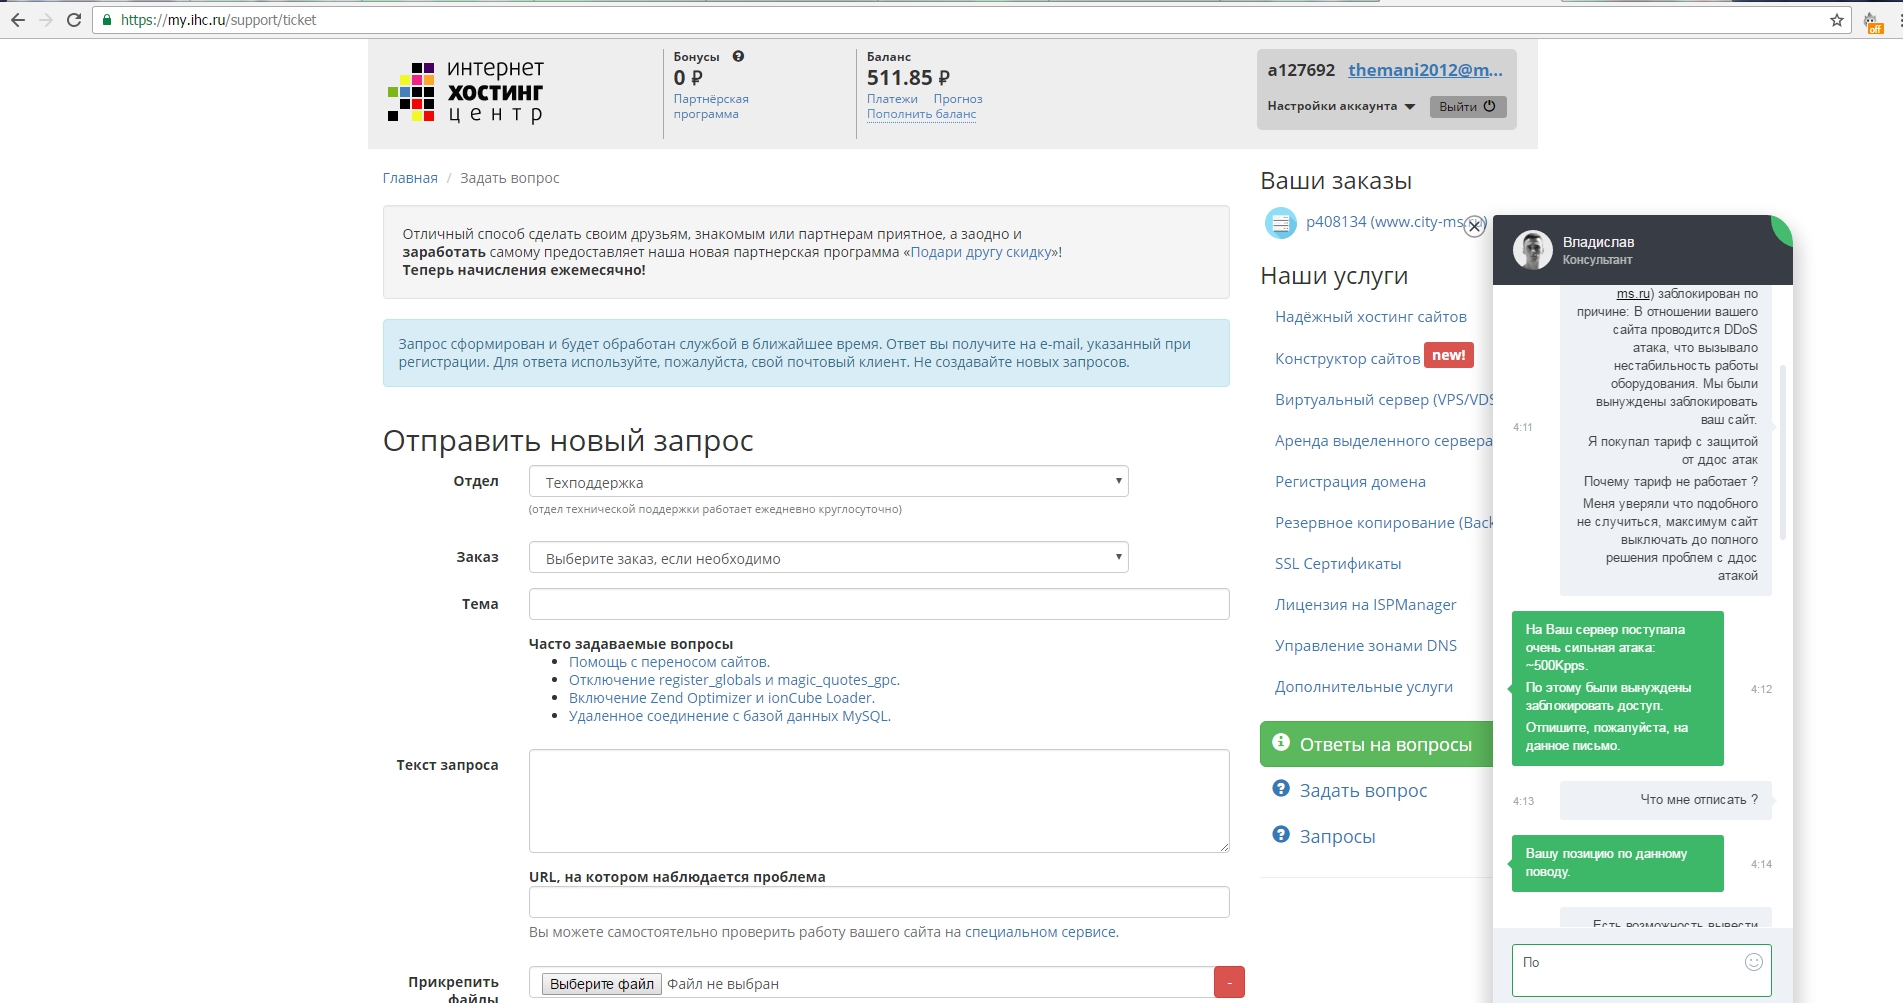The height and width of the screenshot is (1003, 1903).
Task: Select Задать вопрос in sidebar
Action: [x=1363, y=790]
